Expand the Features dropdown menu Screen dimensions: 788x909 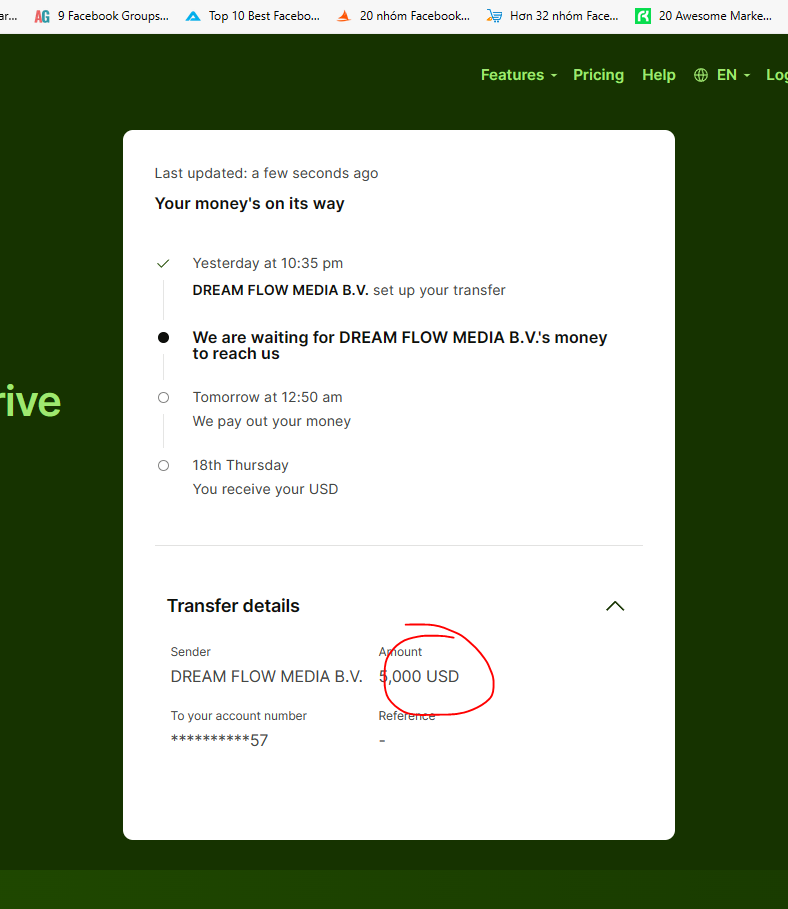519,75
